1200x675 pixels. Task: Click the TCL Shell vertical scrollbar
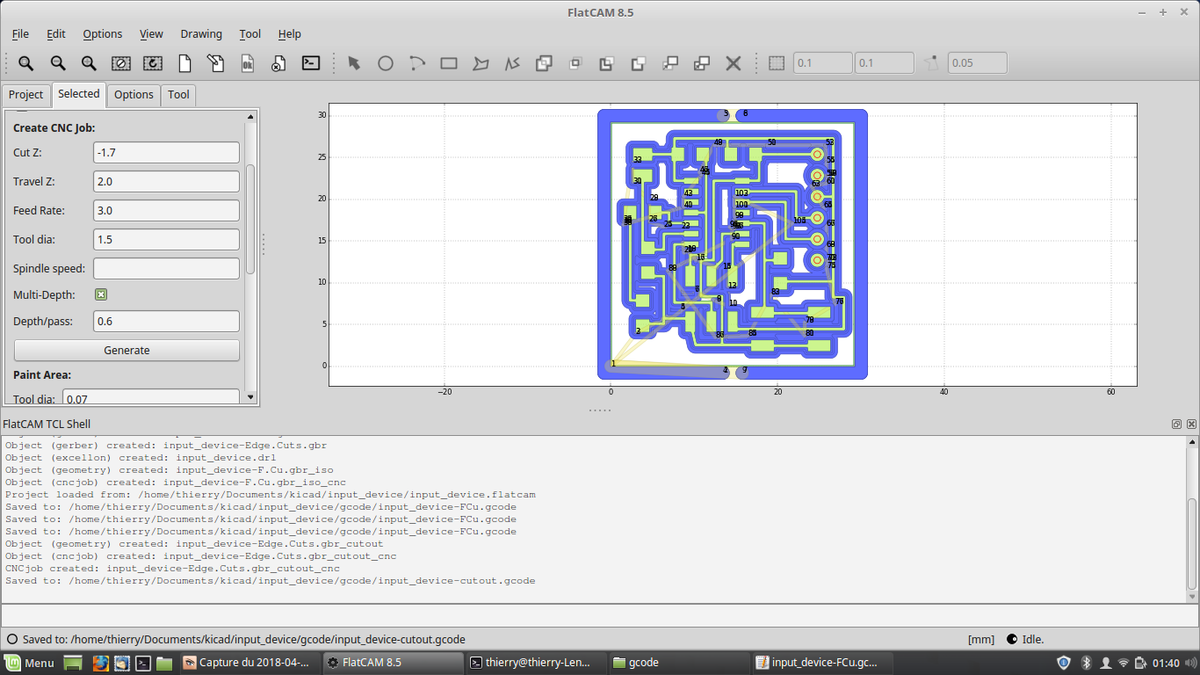(x=1190, y=519)
